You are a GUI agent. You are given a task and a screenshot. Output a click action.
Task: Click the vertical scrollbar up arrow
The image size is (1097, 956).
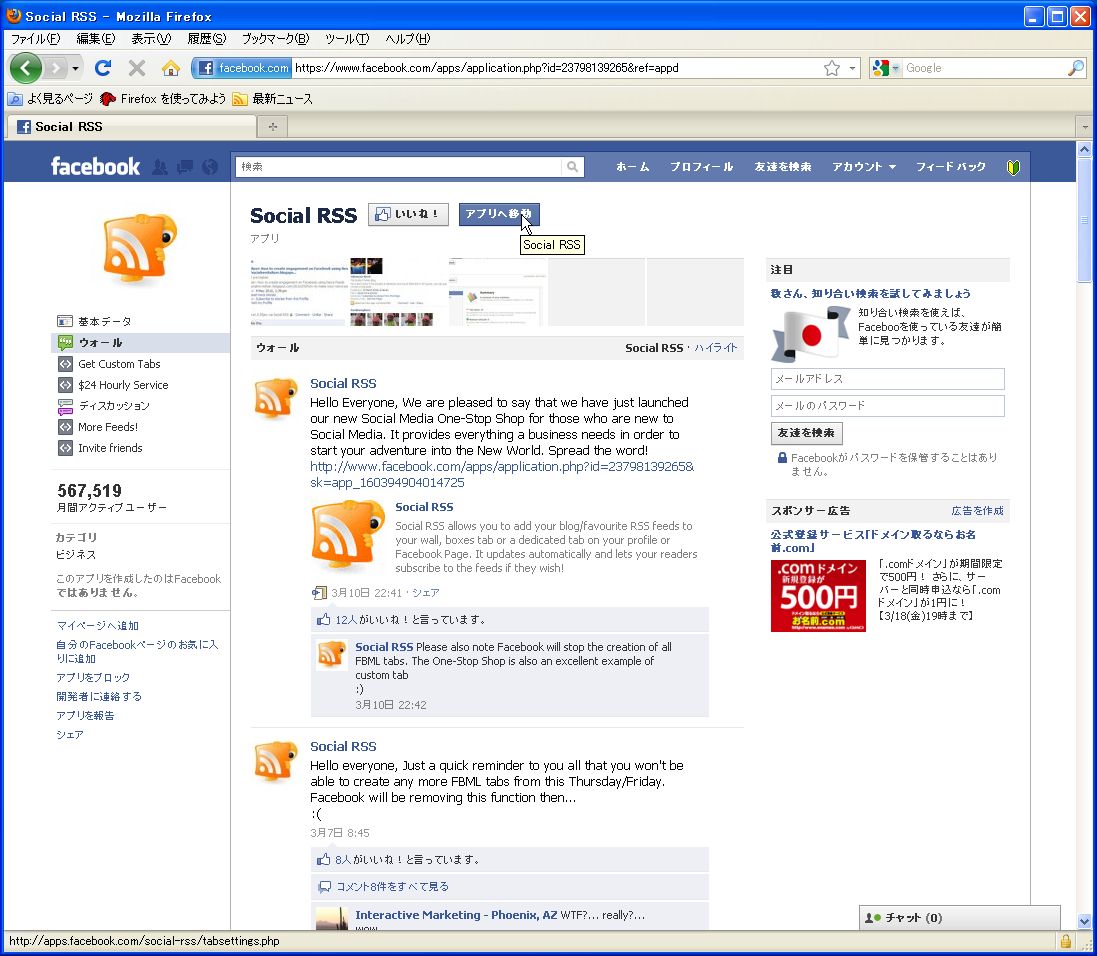tap(1084, 149)
